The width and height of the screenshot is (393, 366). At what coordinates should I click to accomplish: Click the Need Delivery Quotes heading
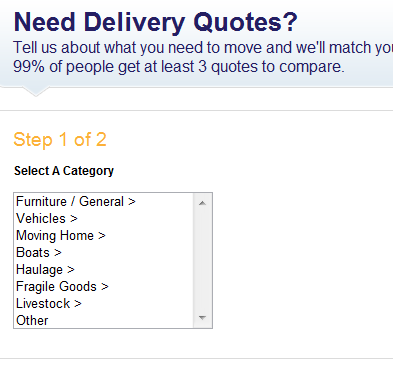(155, 23)
